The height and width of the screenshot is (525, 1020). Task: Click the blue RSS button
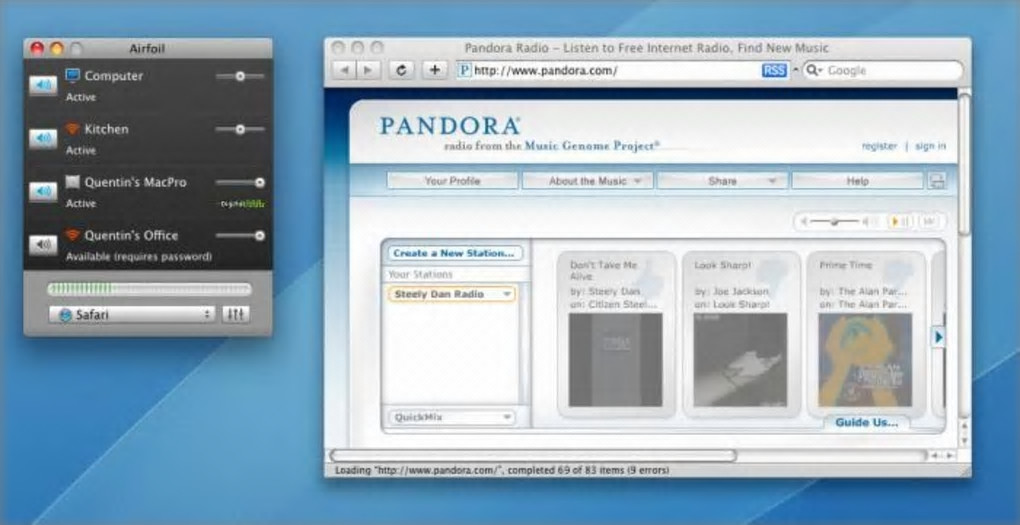(x=774, y=70)
